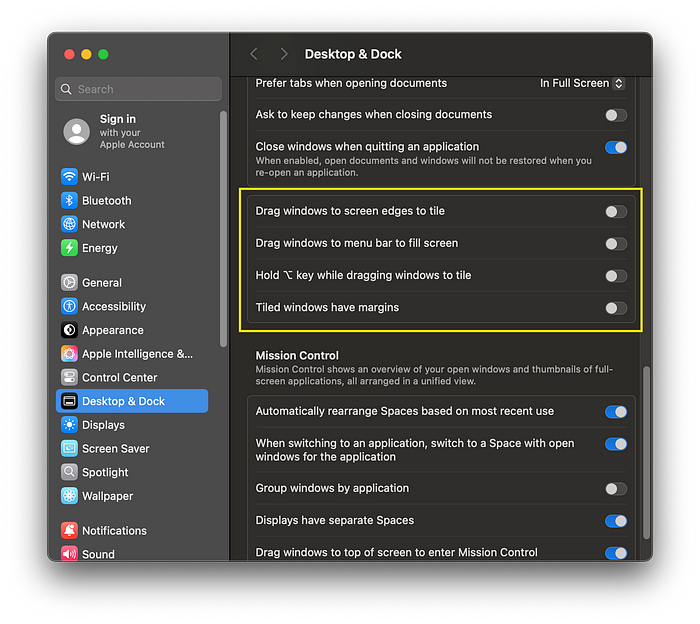Screen dimensions: 700x624
Task: Select Appearance in the sidebar
Action: pos(132,330)
